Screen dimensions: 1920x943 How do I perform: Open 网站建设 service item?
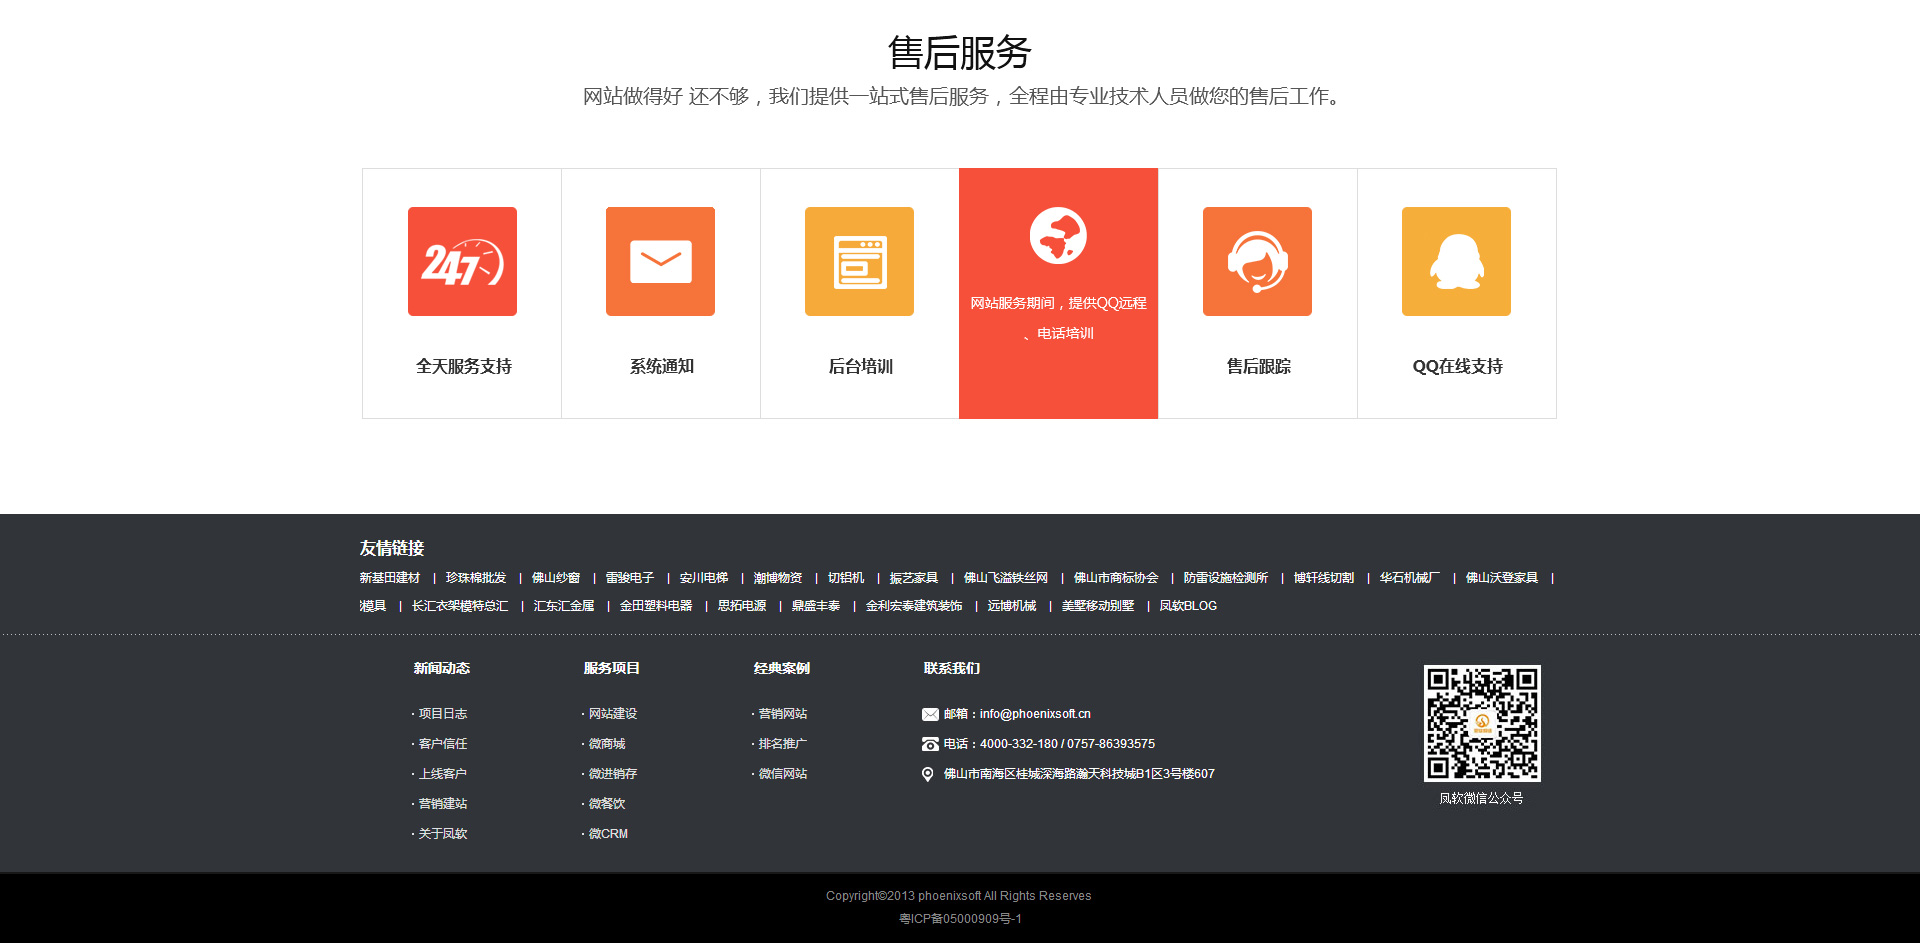tap(612, 714)
